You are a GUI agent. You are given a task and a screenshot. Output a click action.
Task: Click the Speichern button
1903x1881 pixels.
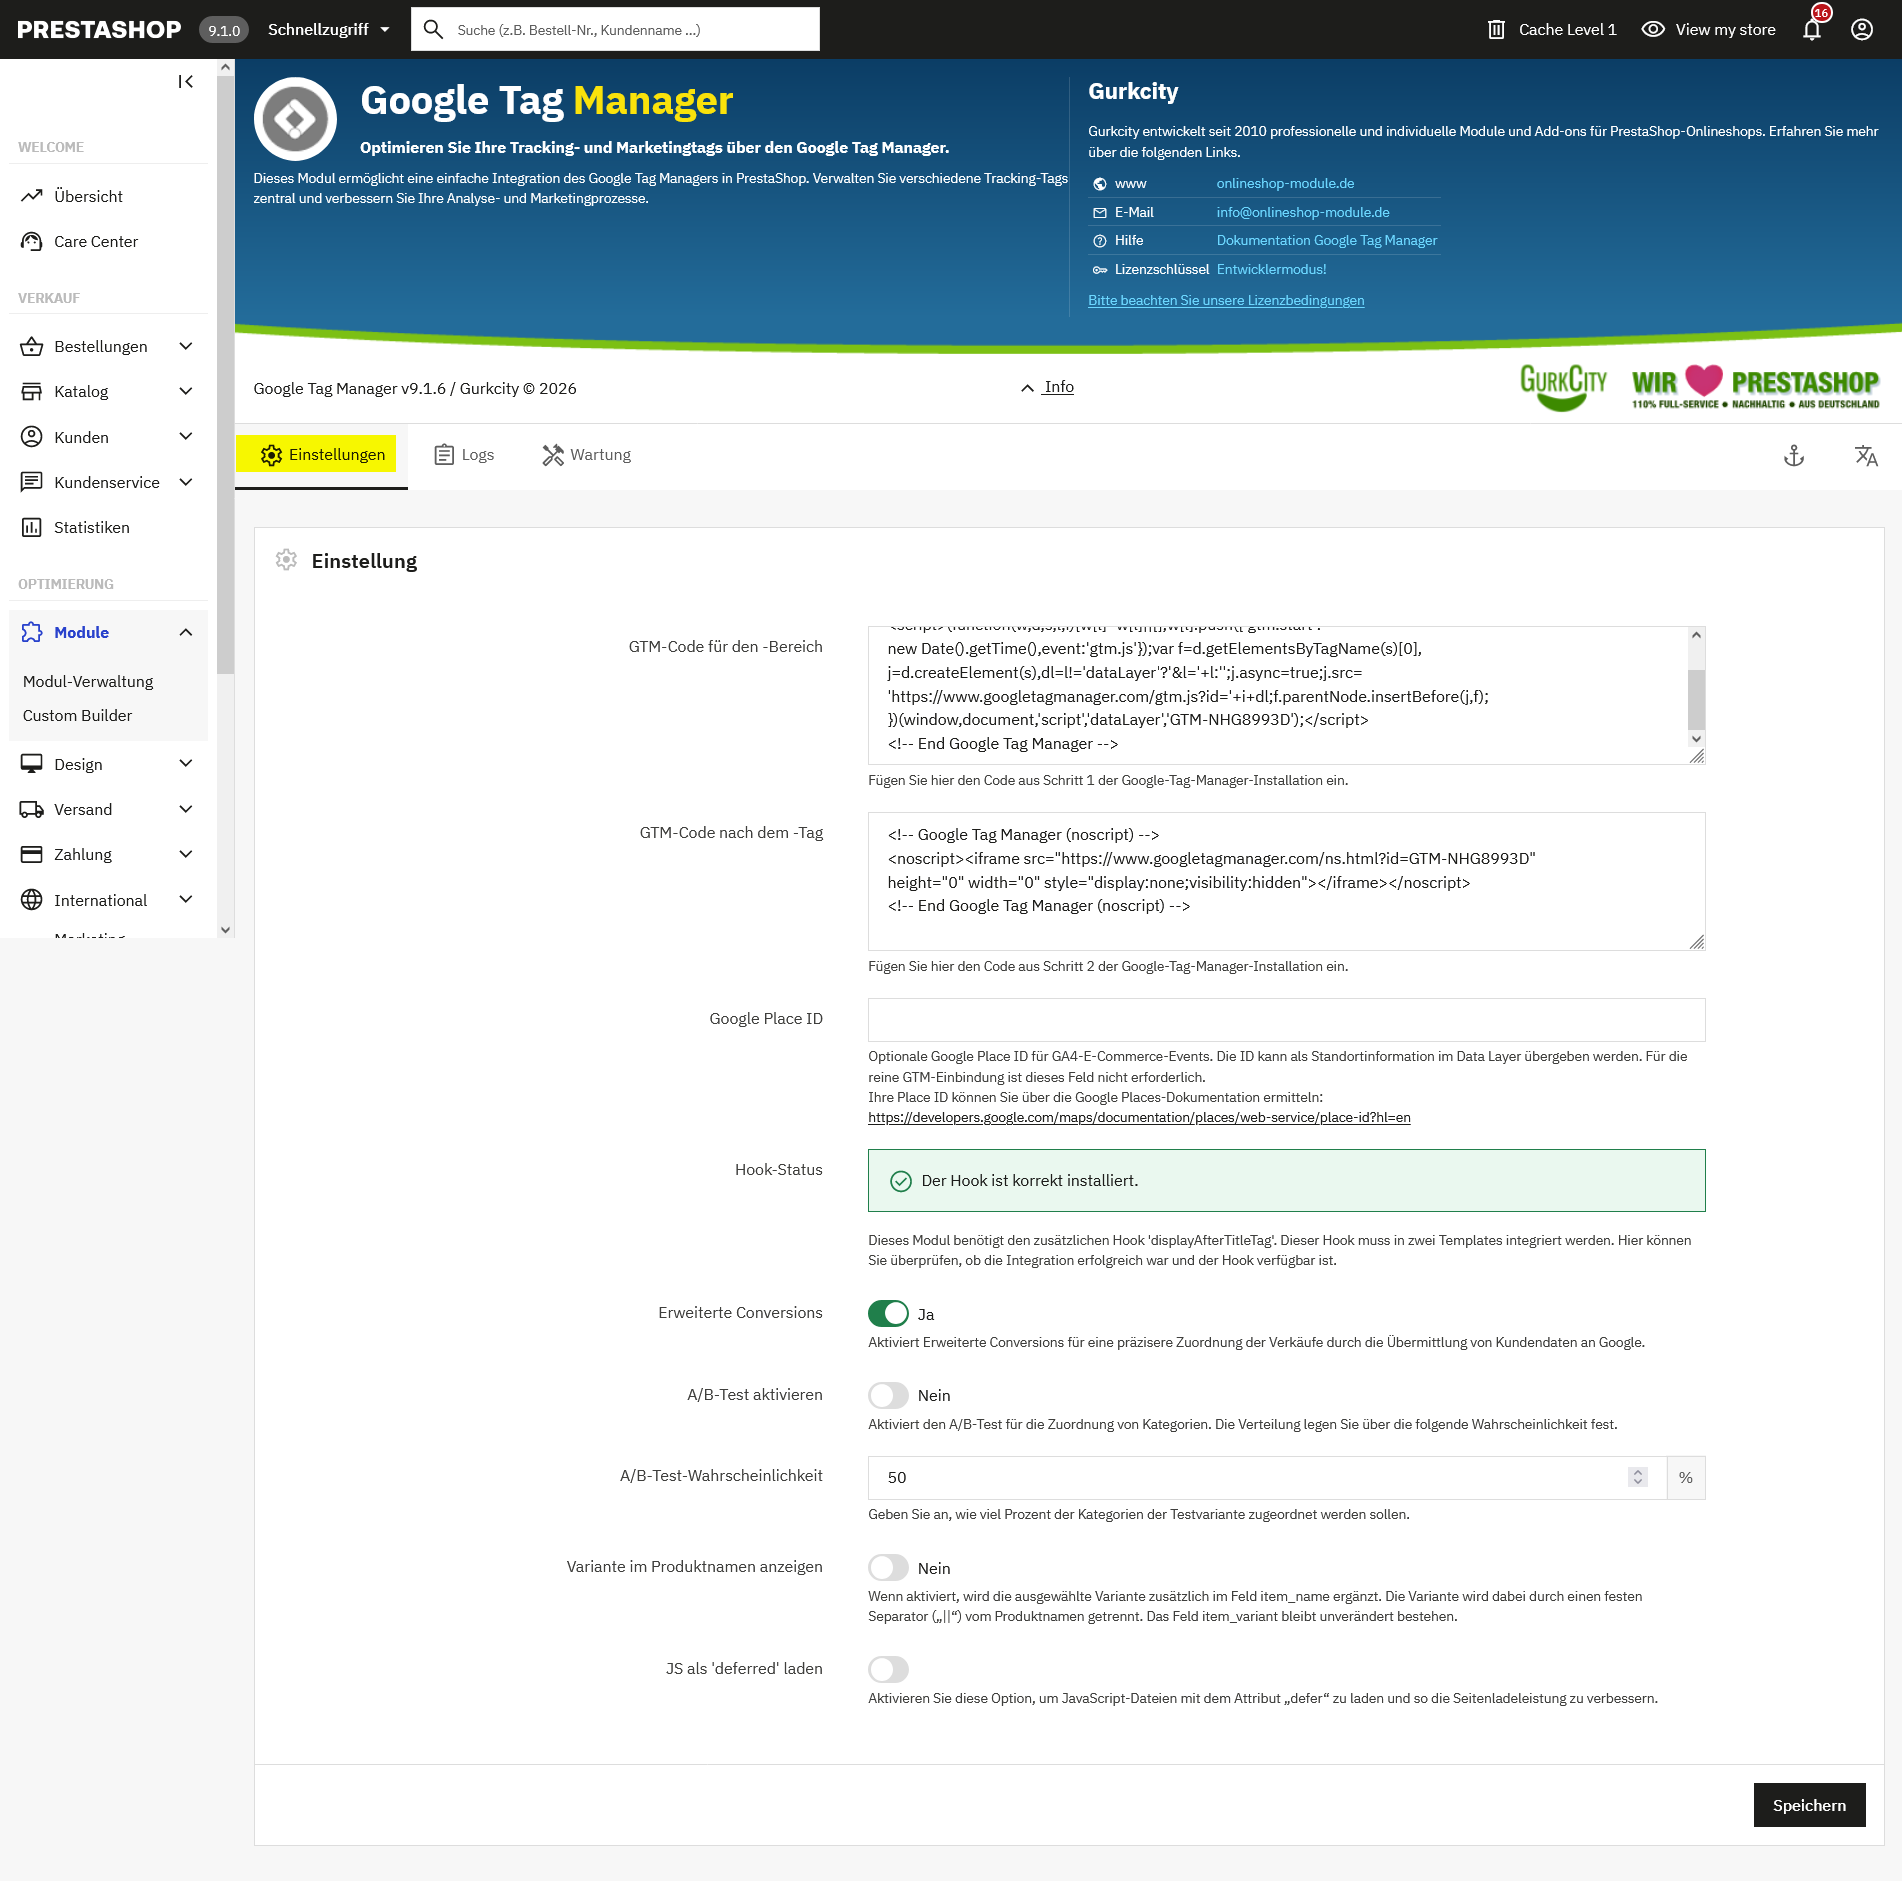pyautogui.click(x=1809, y=1805)
